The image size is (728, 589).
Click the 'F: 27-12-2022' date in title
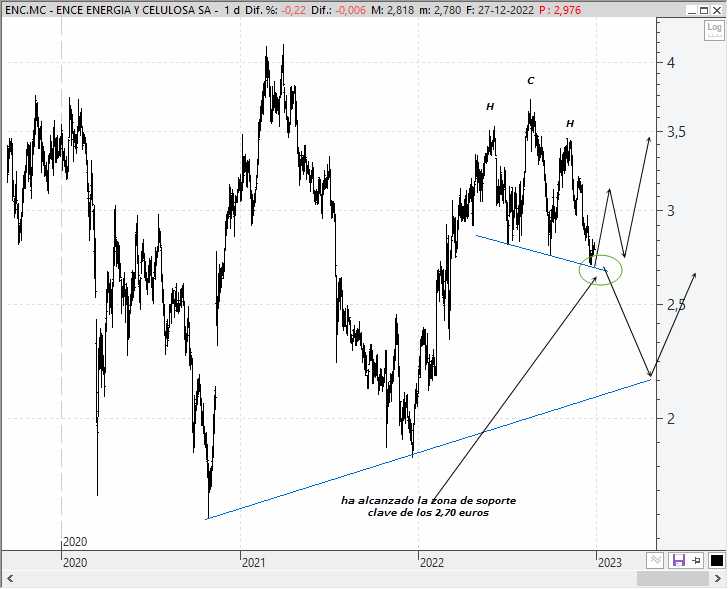(x=498, y=10)
